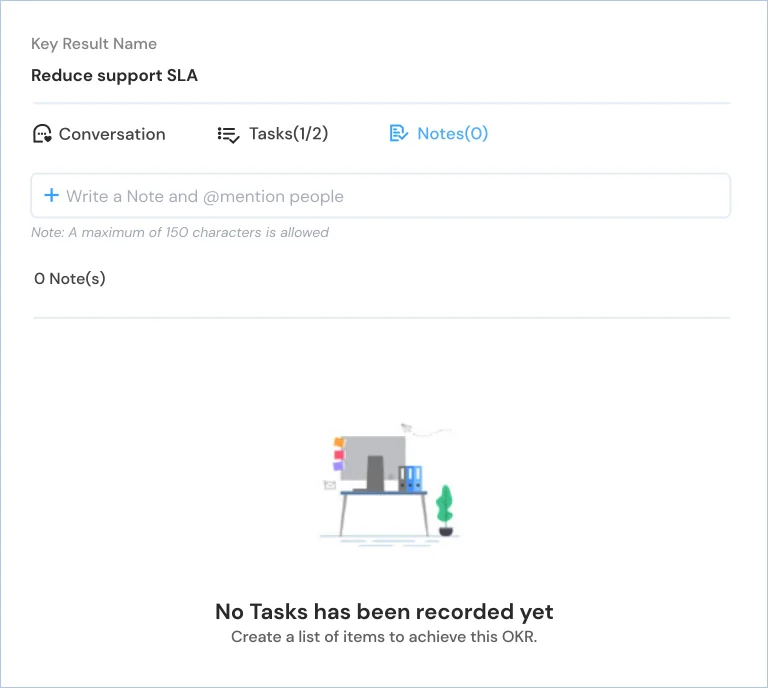Click the Key Result Name label
Image resolution: width=768 pixels, height=688 pixels.
(x=94, y=44)
